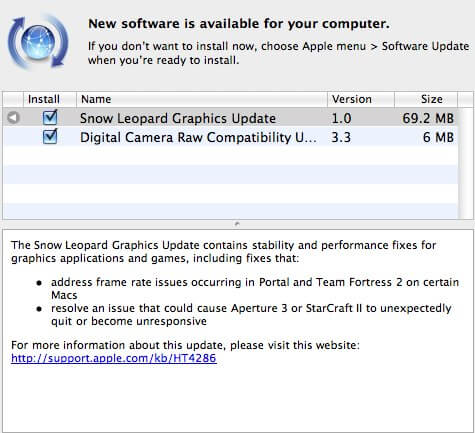Image resolution: width=475 pixels, height=433 pixels.
Task: Click the Software Update globe icon
Action: point(38,42)
